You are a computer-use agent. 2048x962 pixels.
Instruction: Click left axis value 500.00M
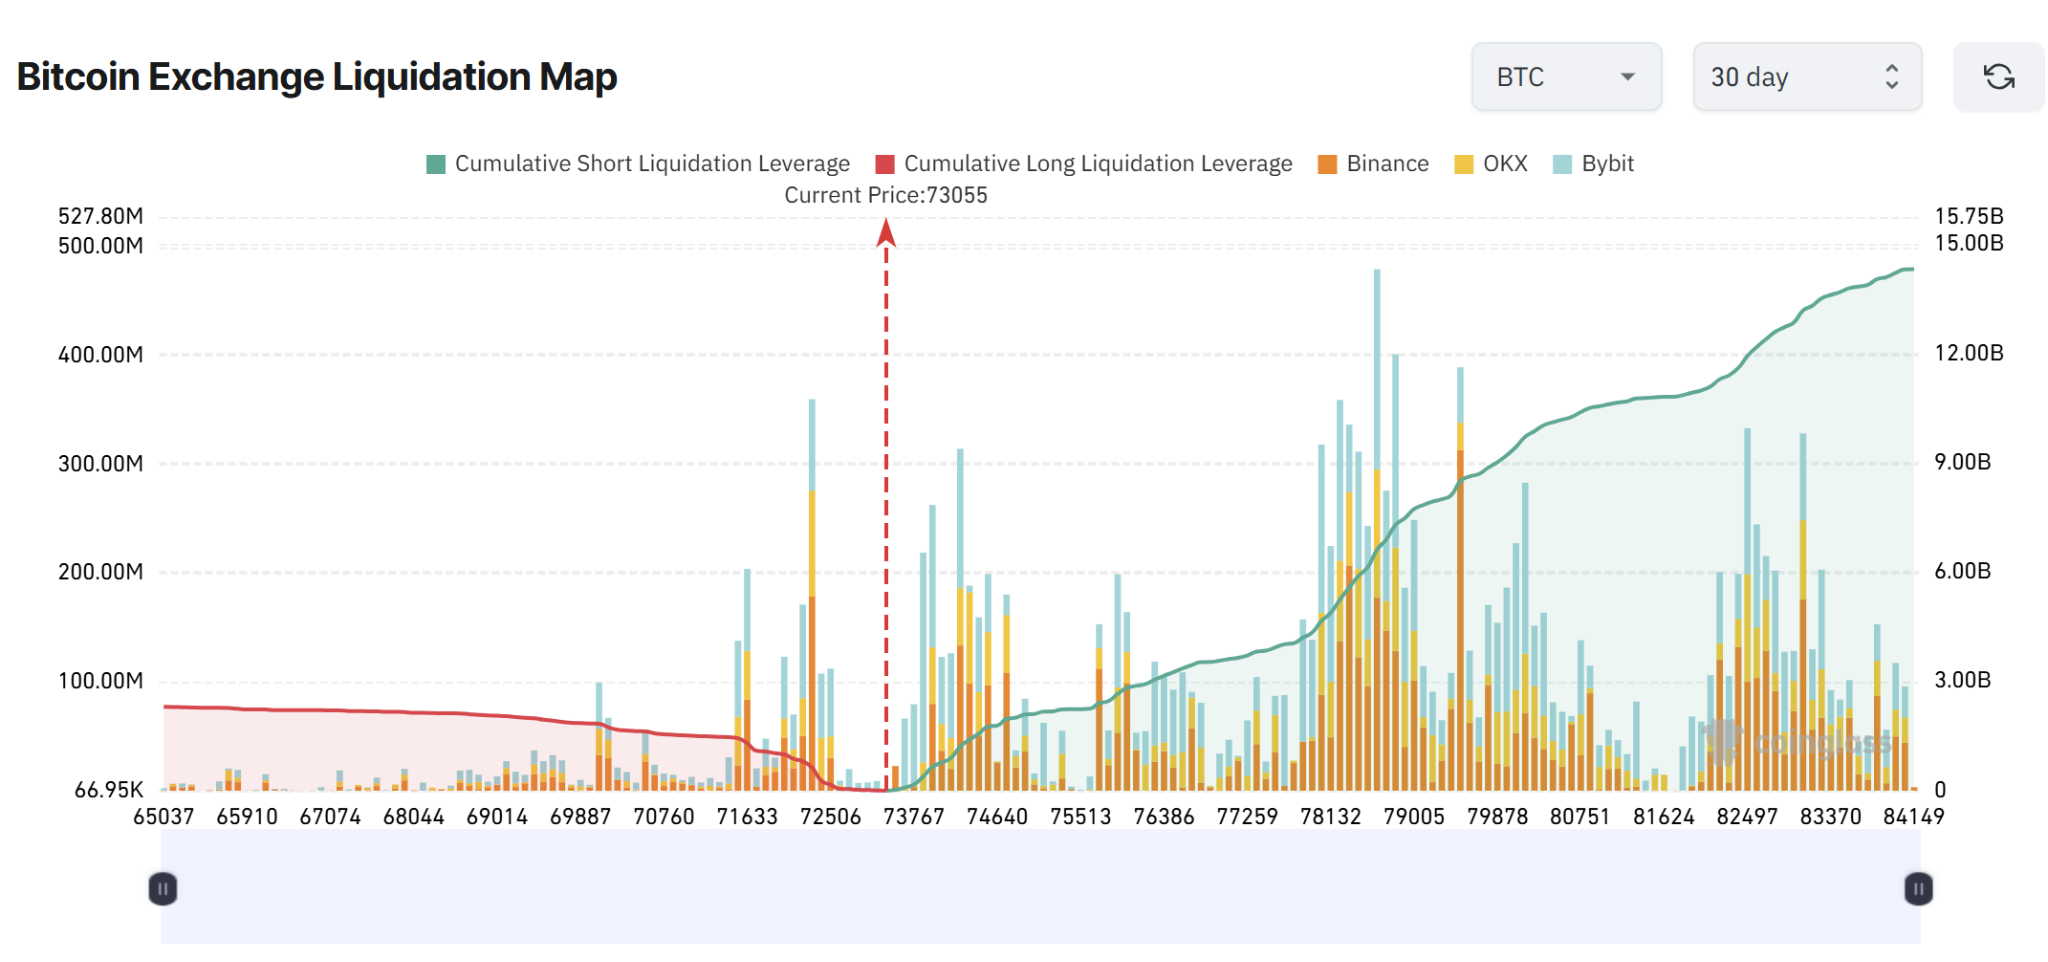coord(100,245)
